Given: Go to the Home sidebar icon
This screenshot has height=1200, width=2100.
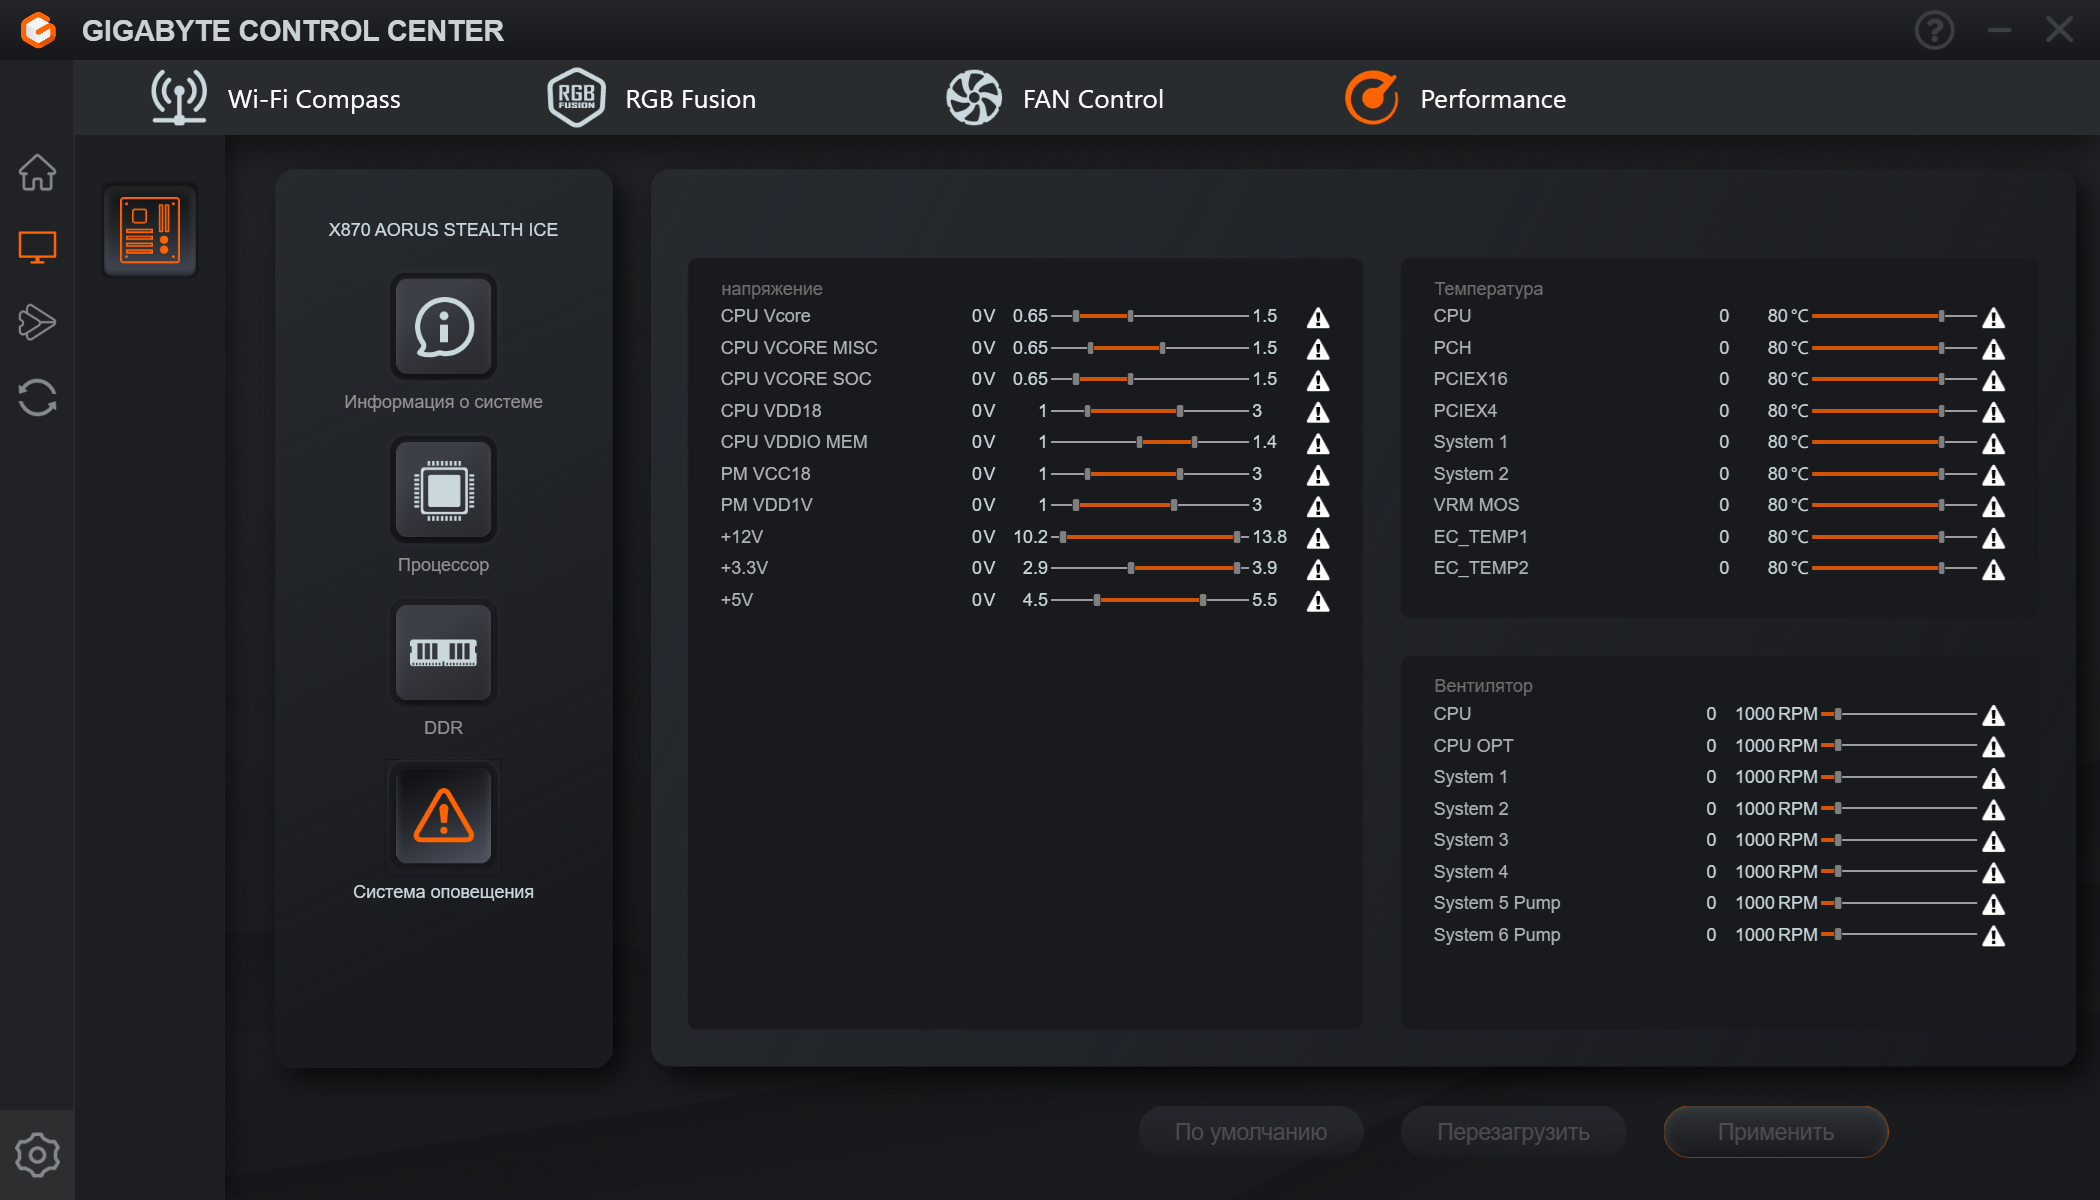Looking at the screenshot, I should 37,172.
